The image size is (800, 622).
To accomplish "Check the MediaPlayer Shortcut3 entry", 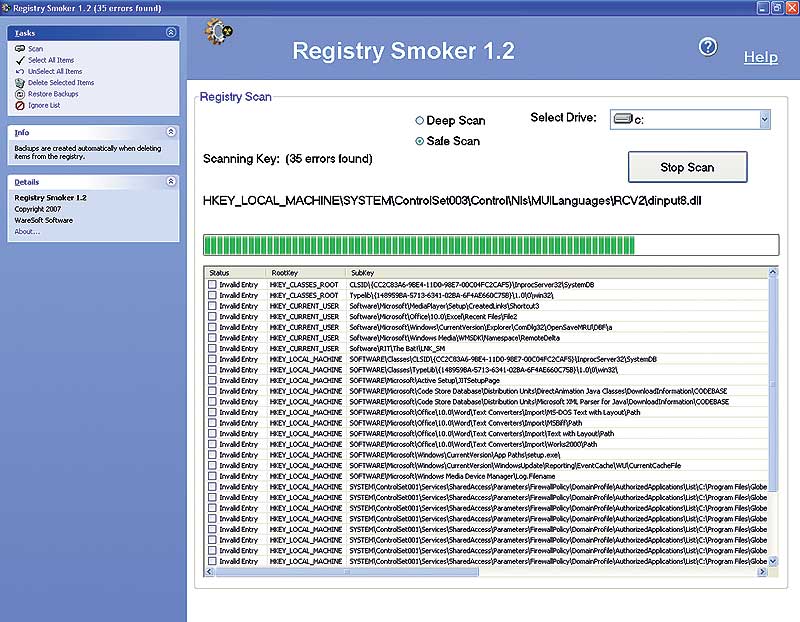I will click(x=212, y=306).
